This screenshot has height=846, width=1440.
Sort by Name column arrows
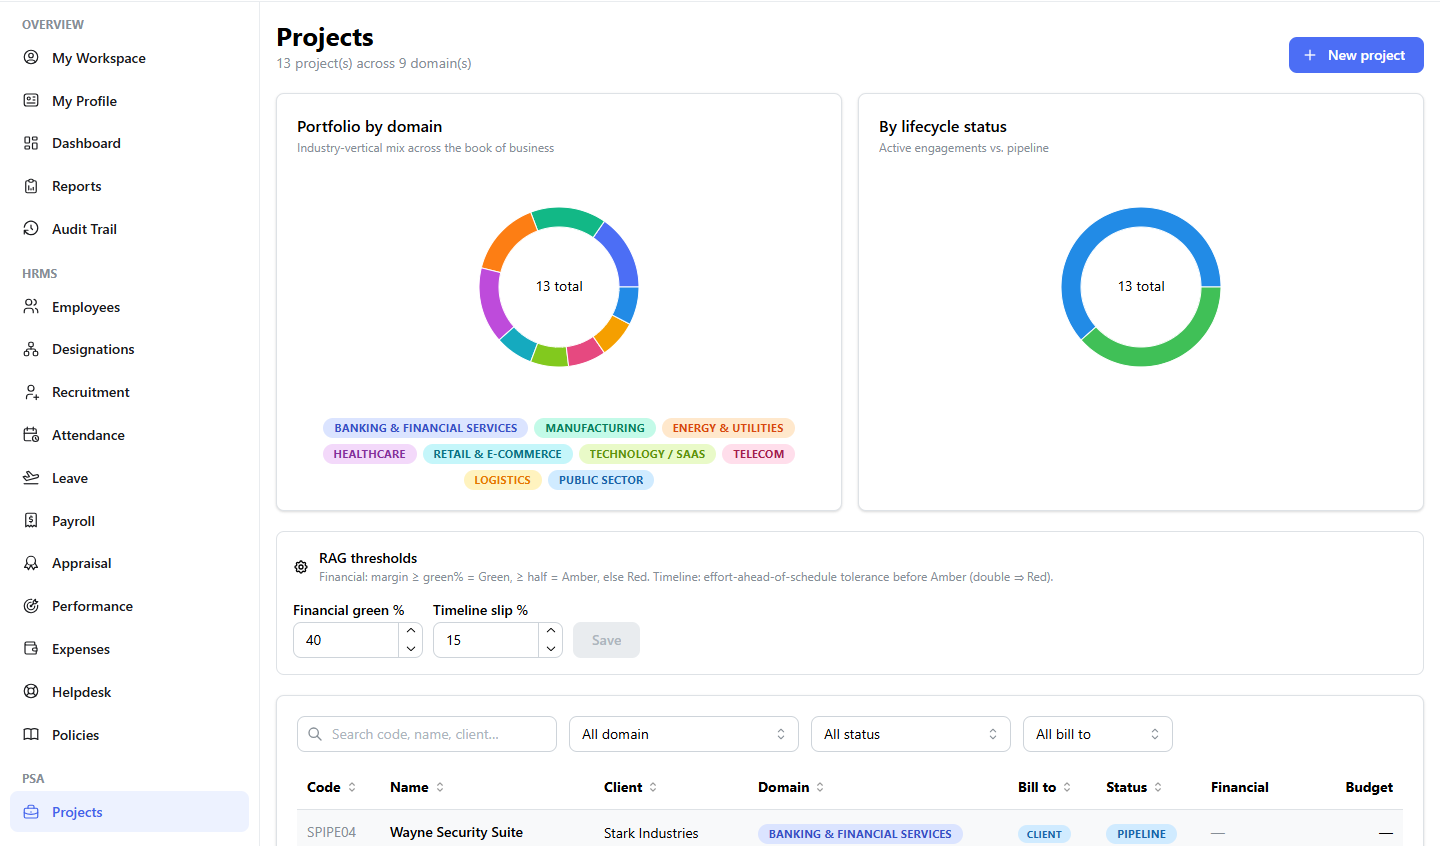pos(440,787)
